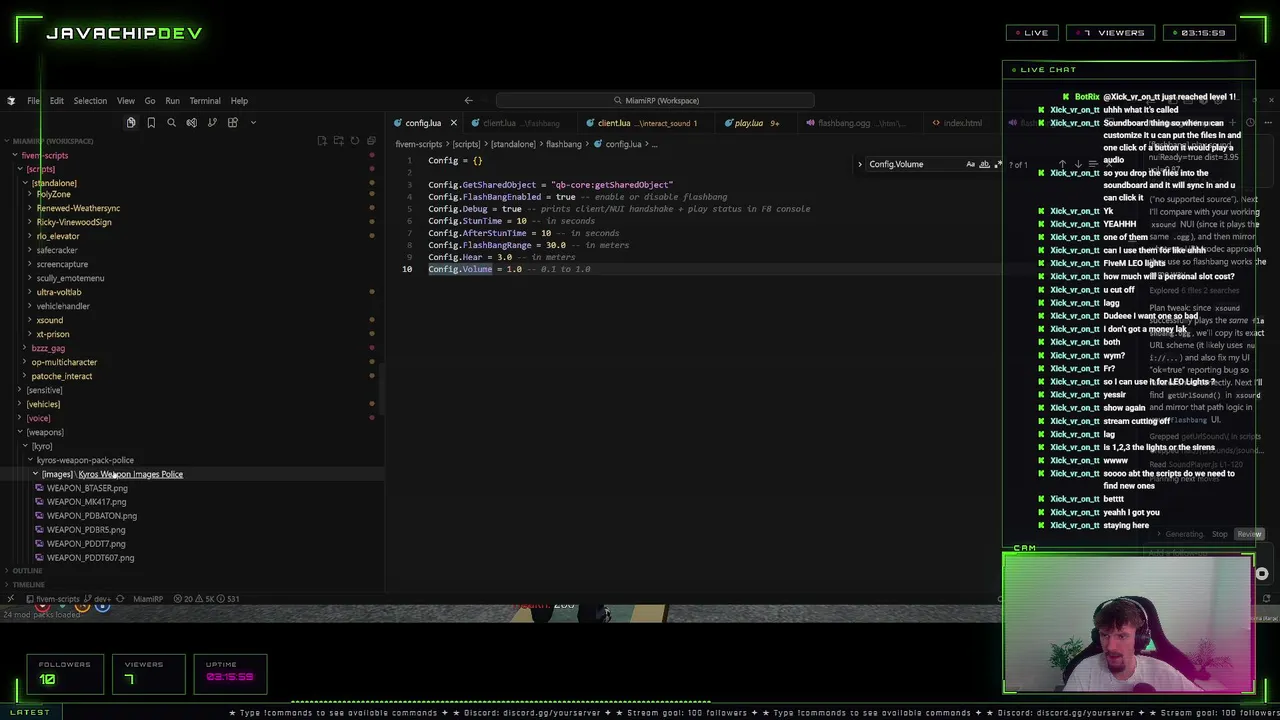Open the Selection menu
The image size is (1280, 720).
(x=90, y=101)
